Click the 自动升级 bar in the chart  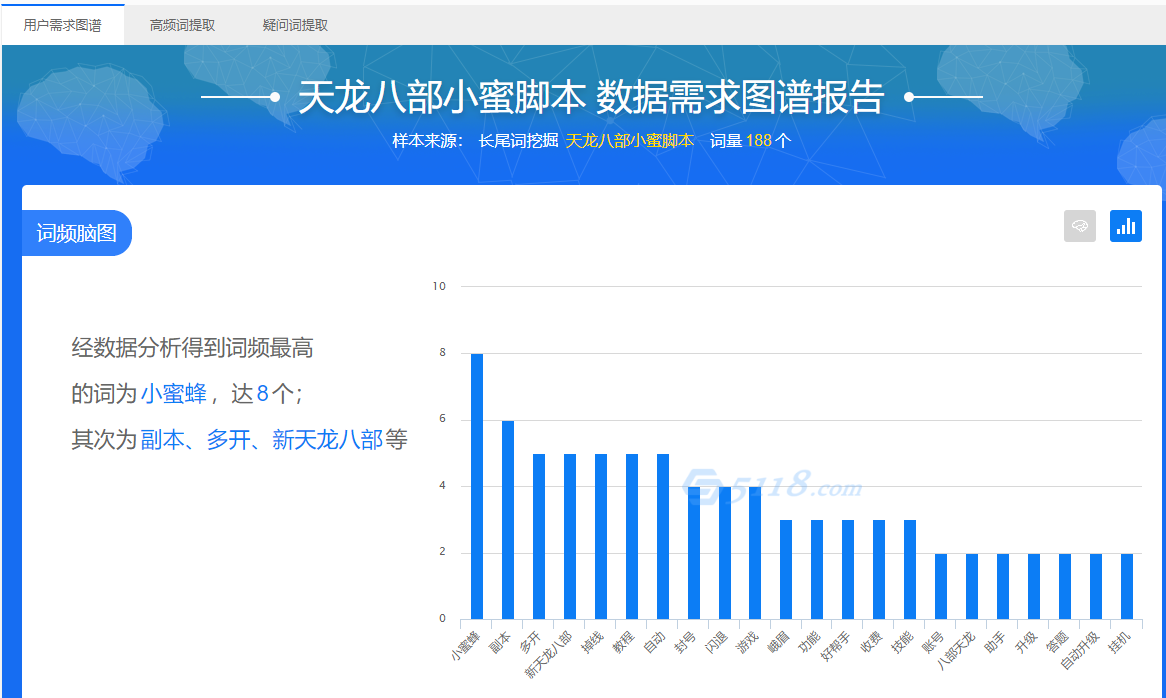[x=1096, y=586]
